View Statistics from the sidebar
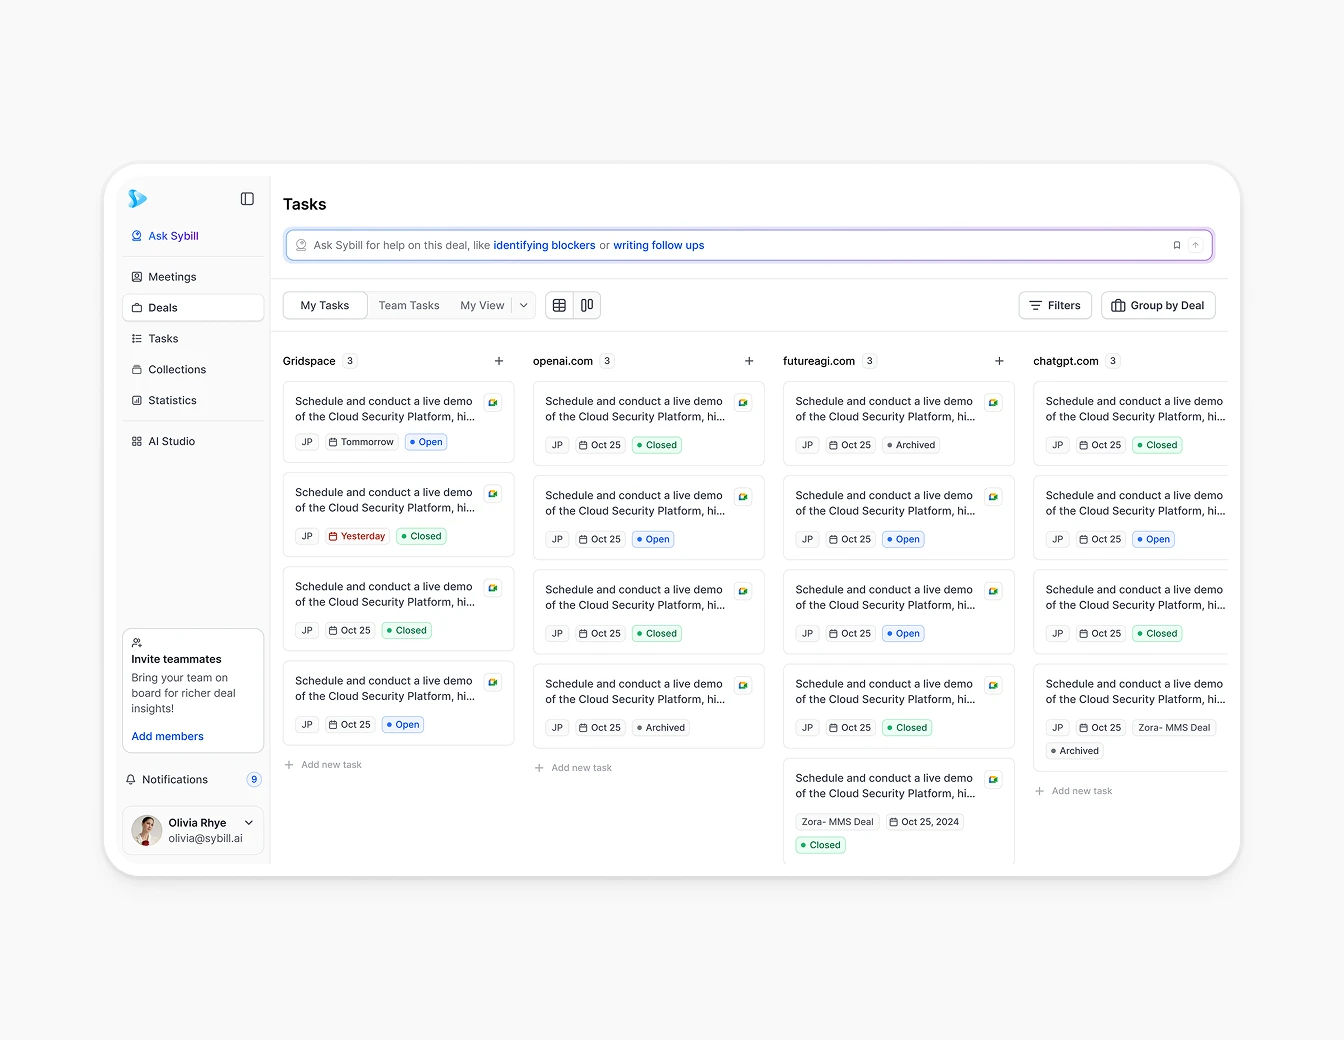This screenshot has width=1344, height=1040. [x=172, y=400]
